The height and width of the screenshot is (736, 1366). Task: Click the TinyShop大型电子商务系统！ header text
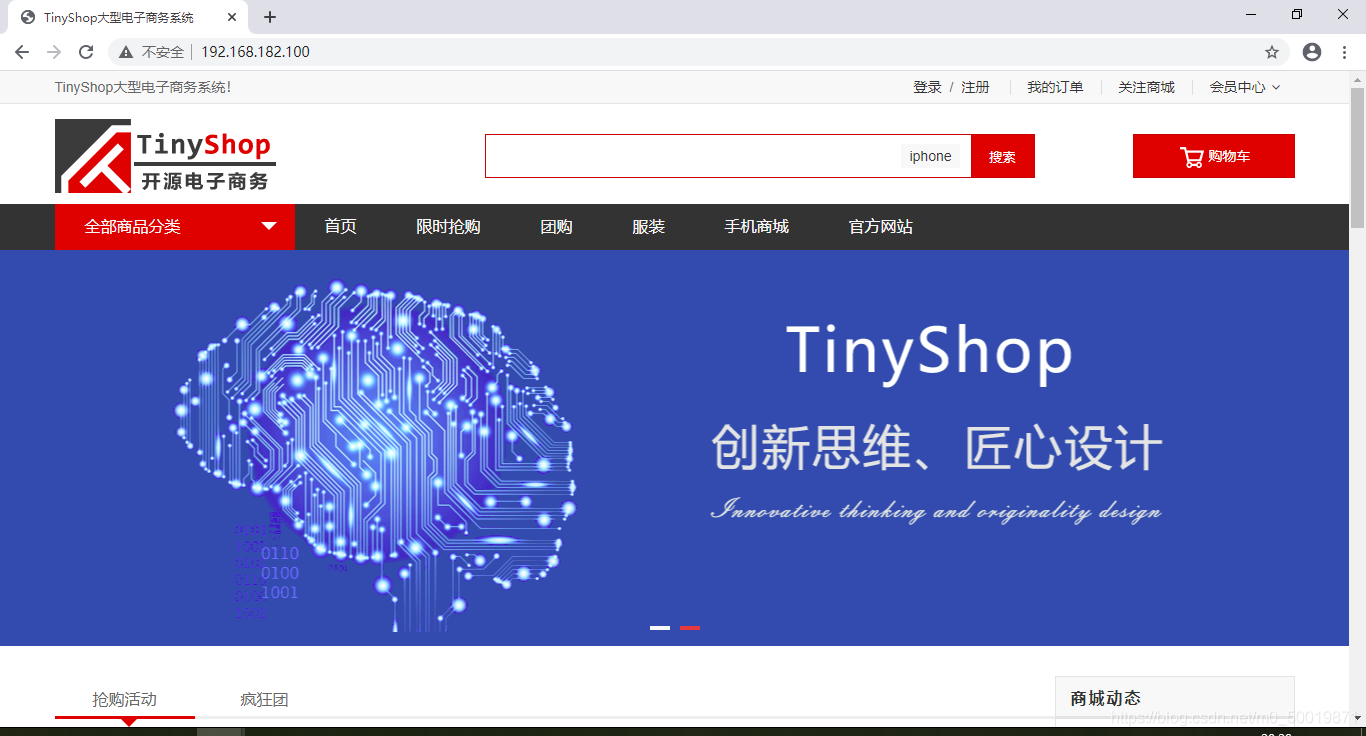pyautogui.click(x=143, y=87)
